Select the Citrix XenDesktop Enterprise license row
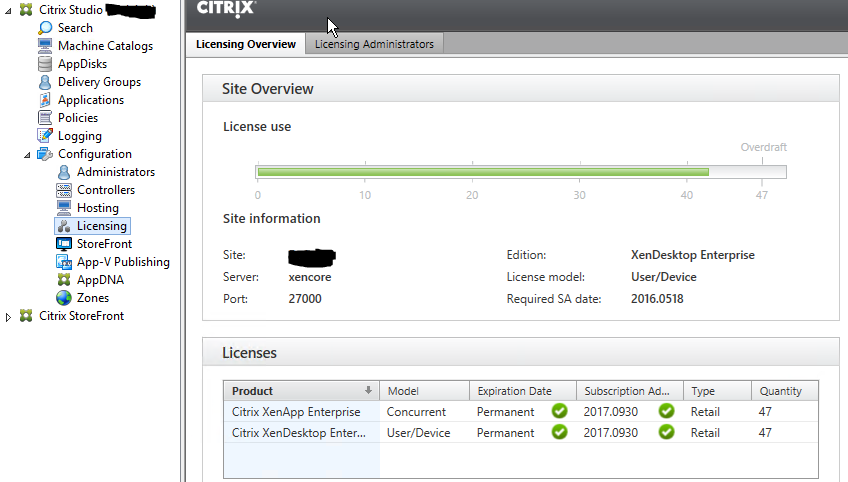The width and height of the screenshot is (848, 482). tap(296, 433)
